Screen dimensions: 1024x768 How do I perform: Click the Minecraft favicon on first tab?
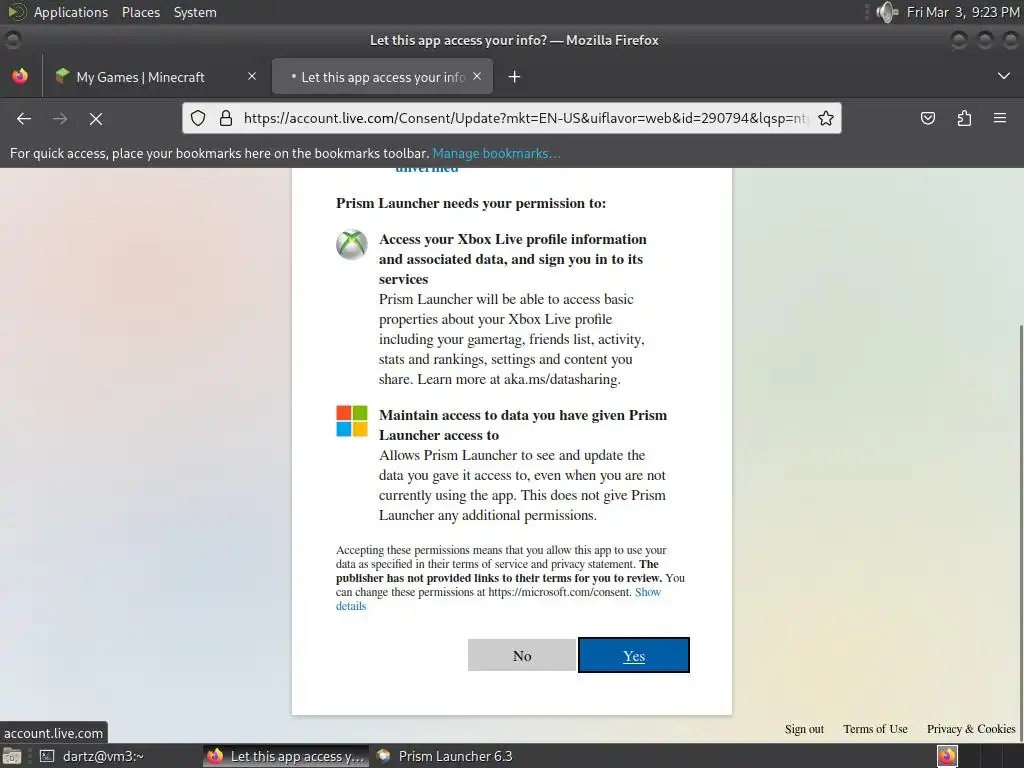click(x=63, y=76)
